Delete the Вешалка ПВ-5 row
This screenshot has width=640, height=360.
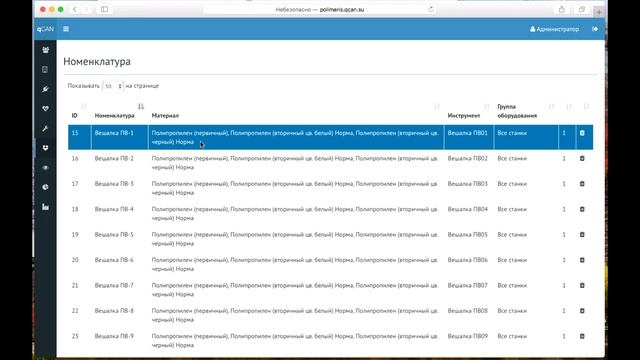click(582, 235)
